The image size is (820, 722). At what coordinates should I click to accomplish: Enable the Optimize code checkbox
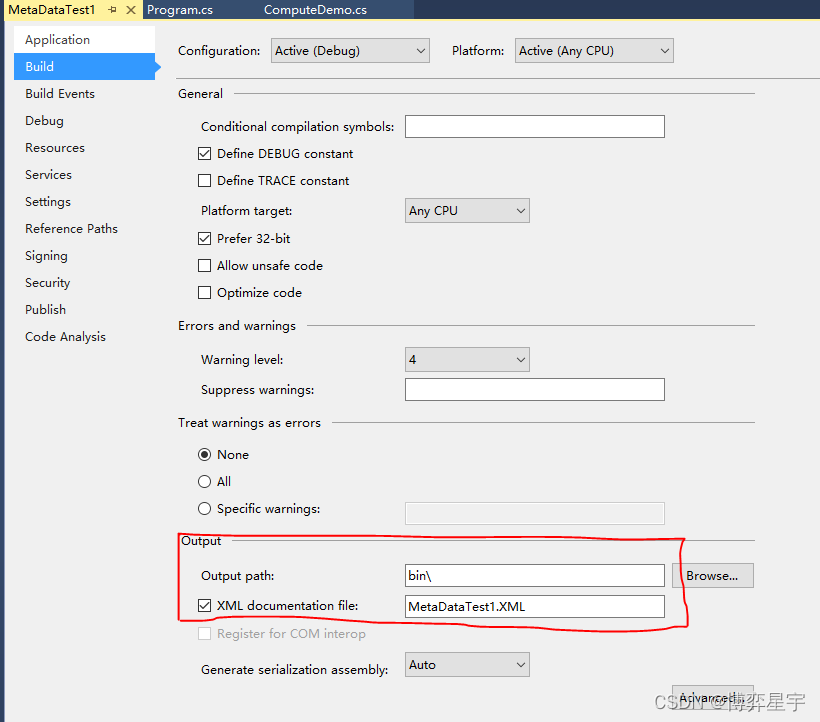click(205, 293)
